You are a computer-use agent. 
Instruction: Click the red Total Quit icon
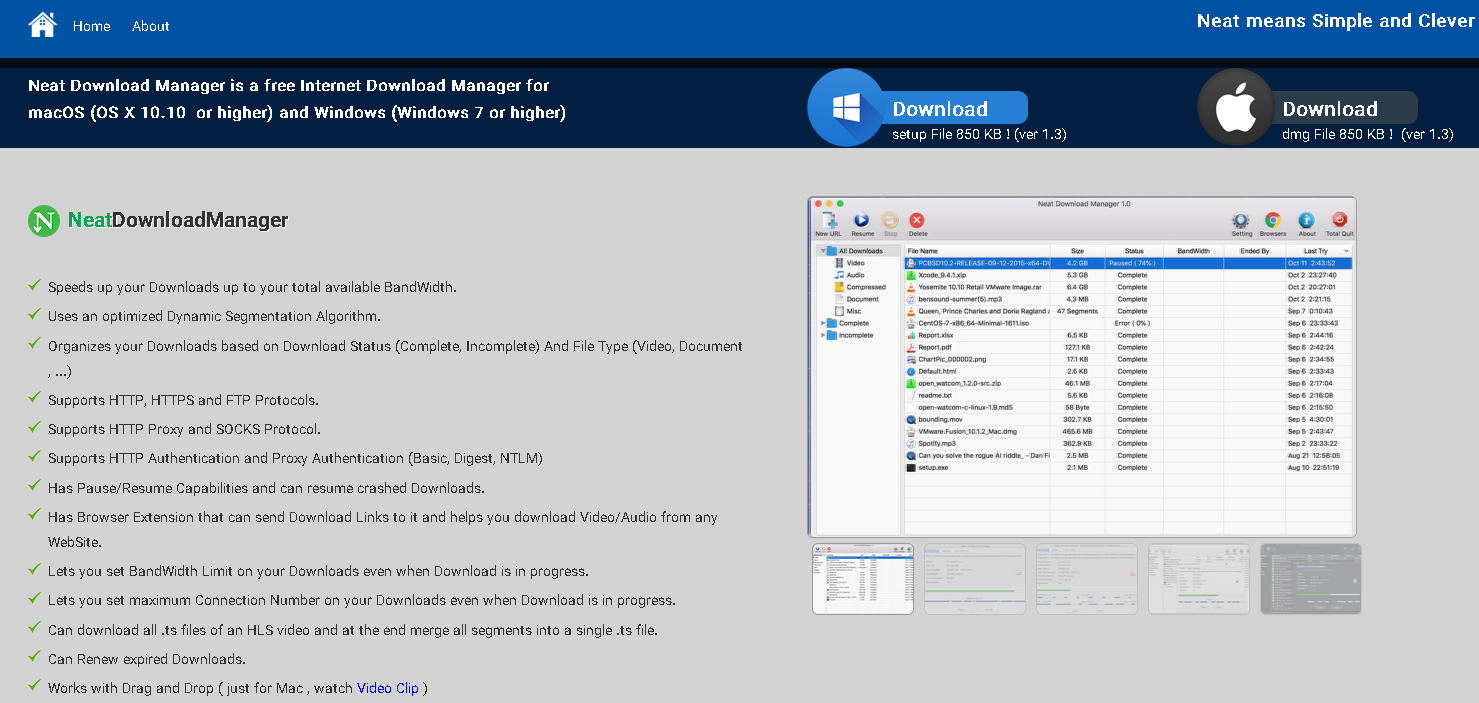tap(1339, 222)
